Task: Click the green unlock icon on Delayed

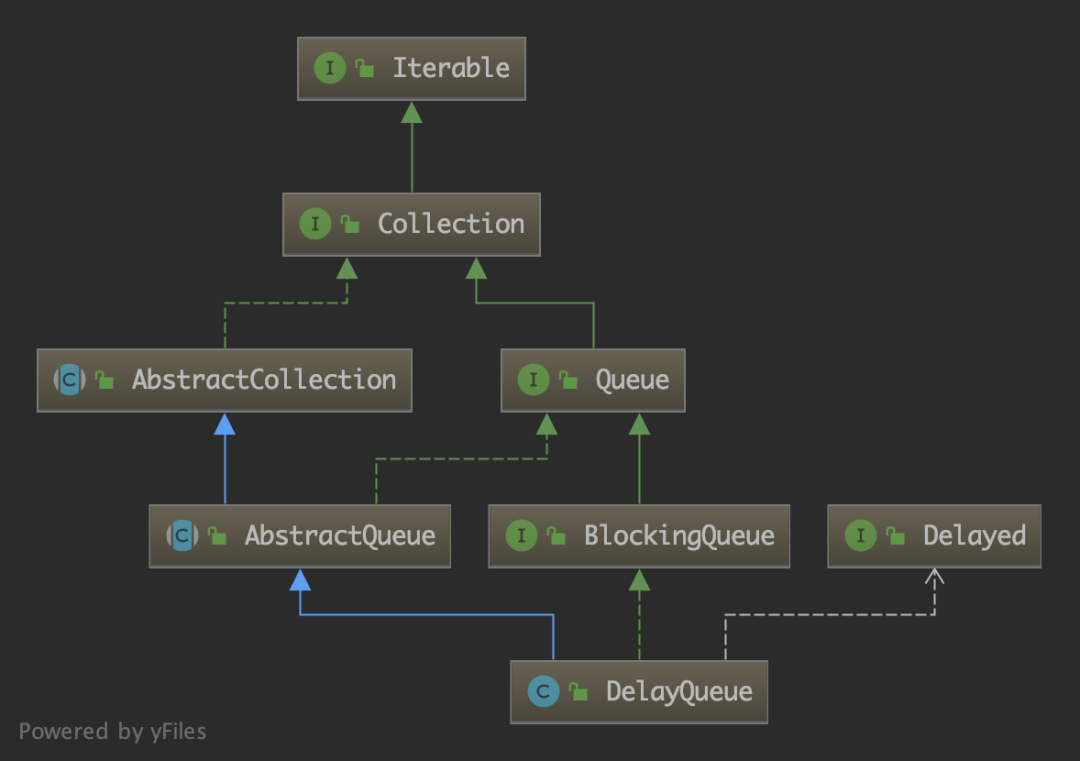Action: click(895, 534)
